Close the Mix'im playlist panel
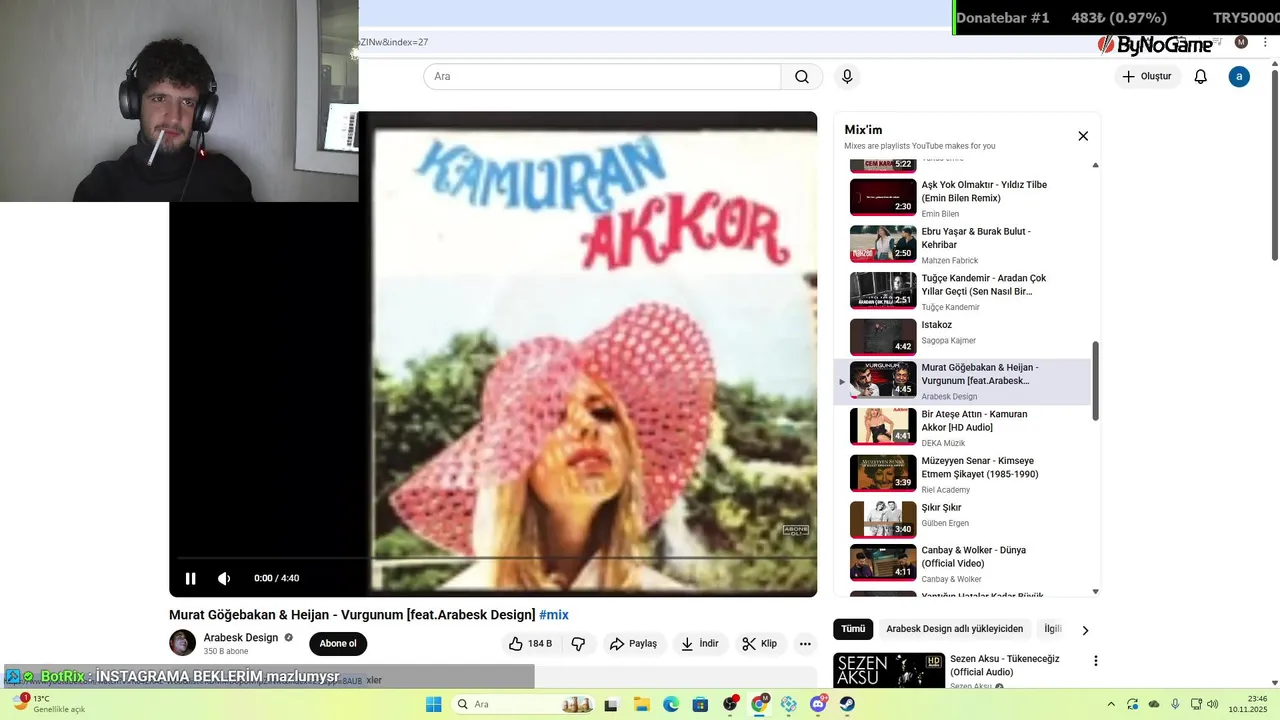Viewport: 1280px width, 720px height. [x=1083, y=136]
